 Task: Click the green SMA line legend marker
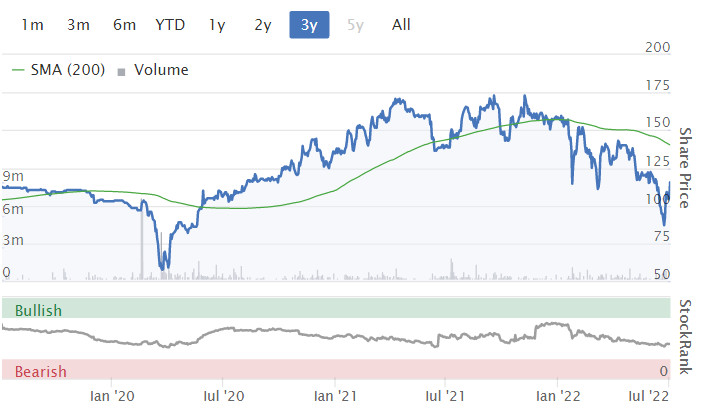coord(20,70)
